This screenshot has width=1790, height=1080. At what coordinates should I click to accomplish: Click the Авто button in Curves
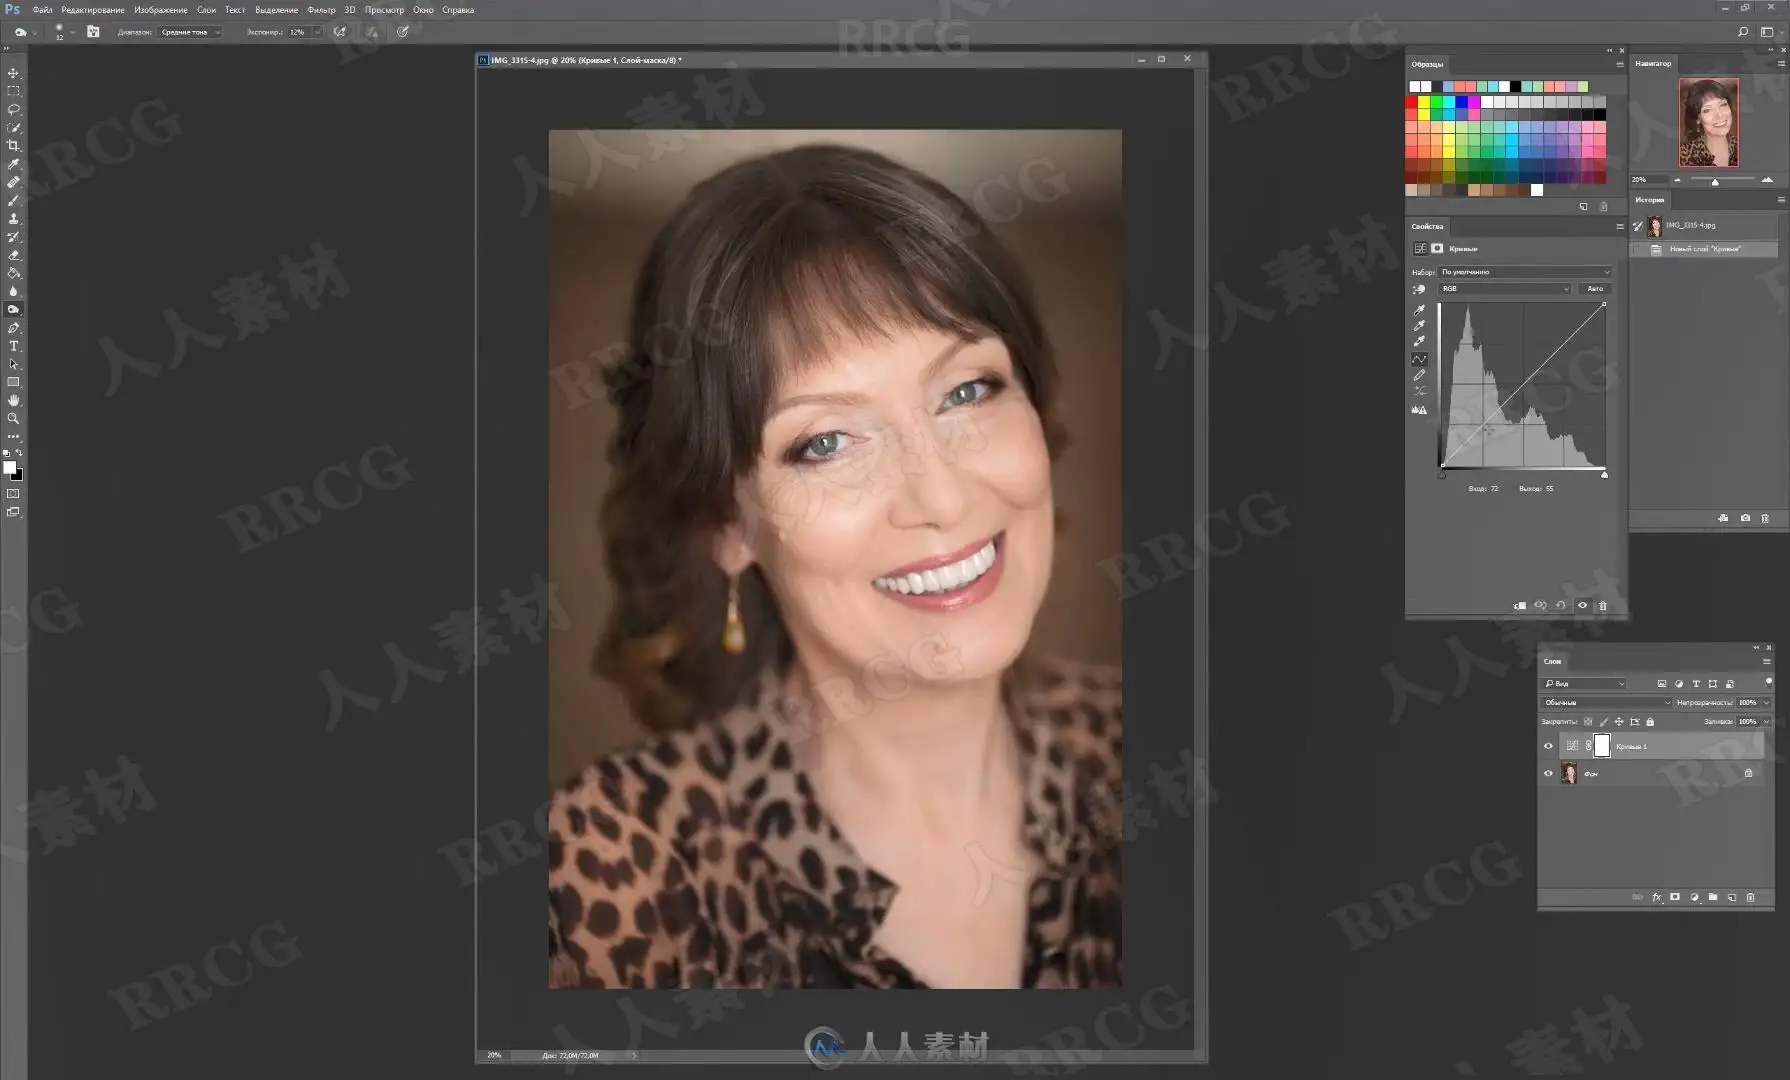(1595, 289)
